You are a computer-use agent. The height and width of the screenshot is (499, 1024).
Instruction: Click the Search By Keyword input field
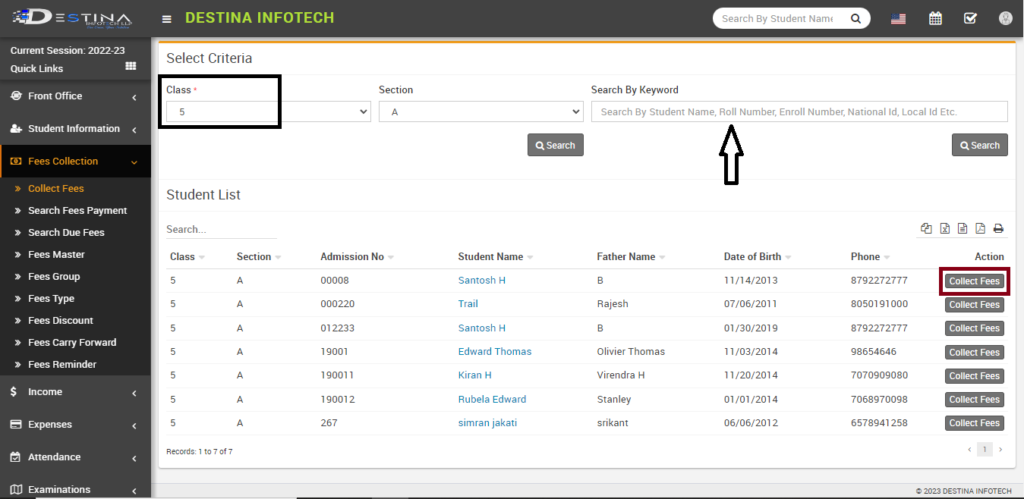click(799, 112)
